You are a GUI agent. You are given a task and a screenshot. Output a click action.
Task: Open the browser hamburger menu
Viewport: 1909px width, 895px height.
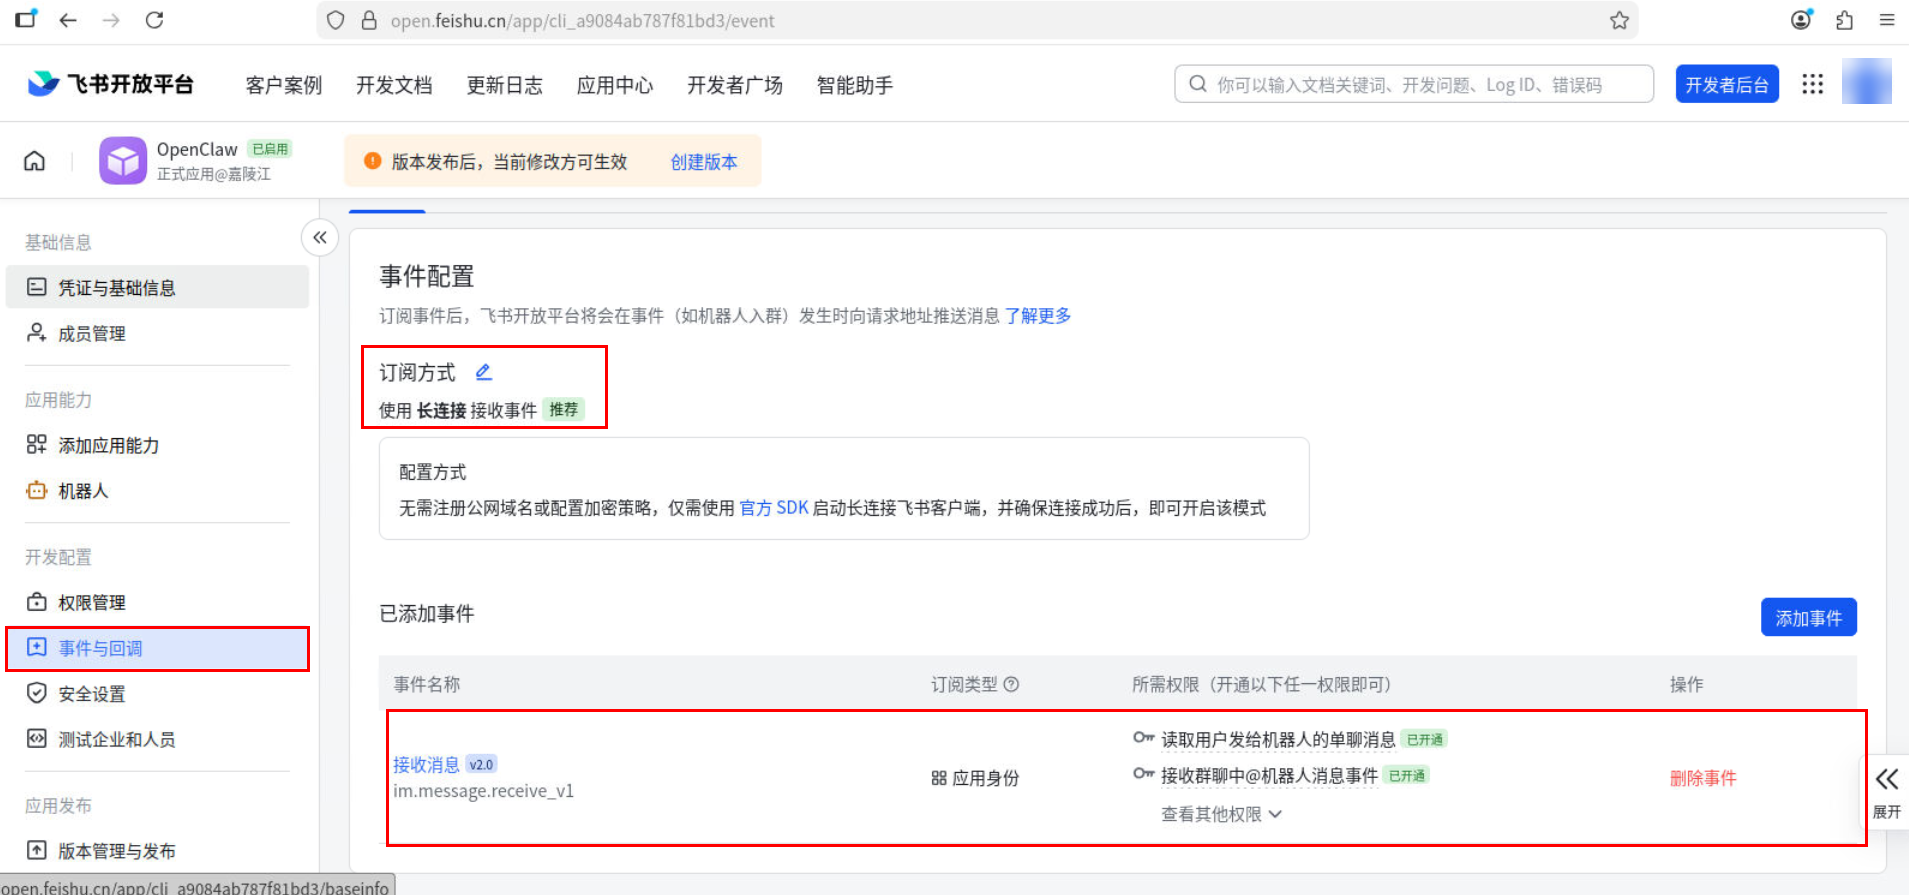1887,20
